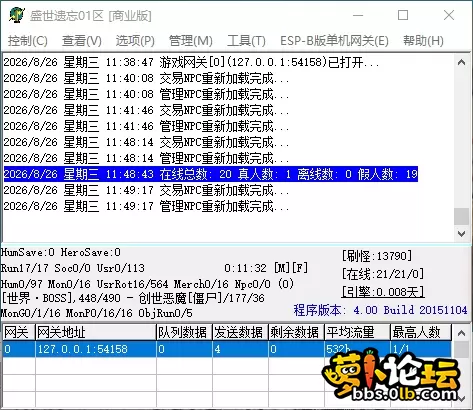Click the [刷怪:13790] status label

click(377, 256)
